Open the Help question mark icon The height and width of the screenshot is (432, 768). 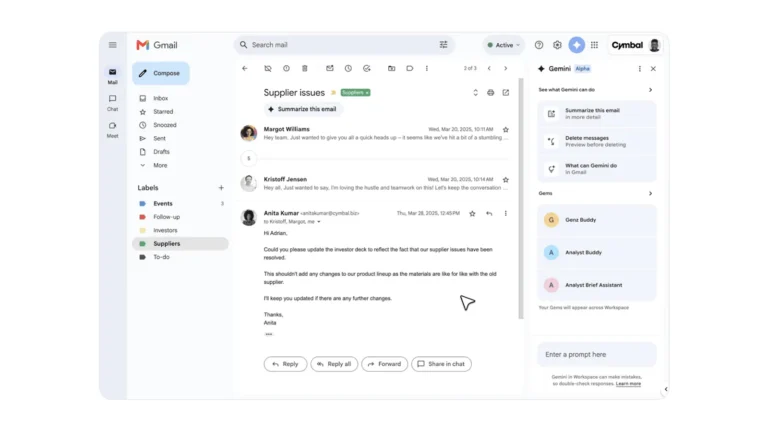pyautogui.click(x=539, y=45)
